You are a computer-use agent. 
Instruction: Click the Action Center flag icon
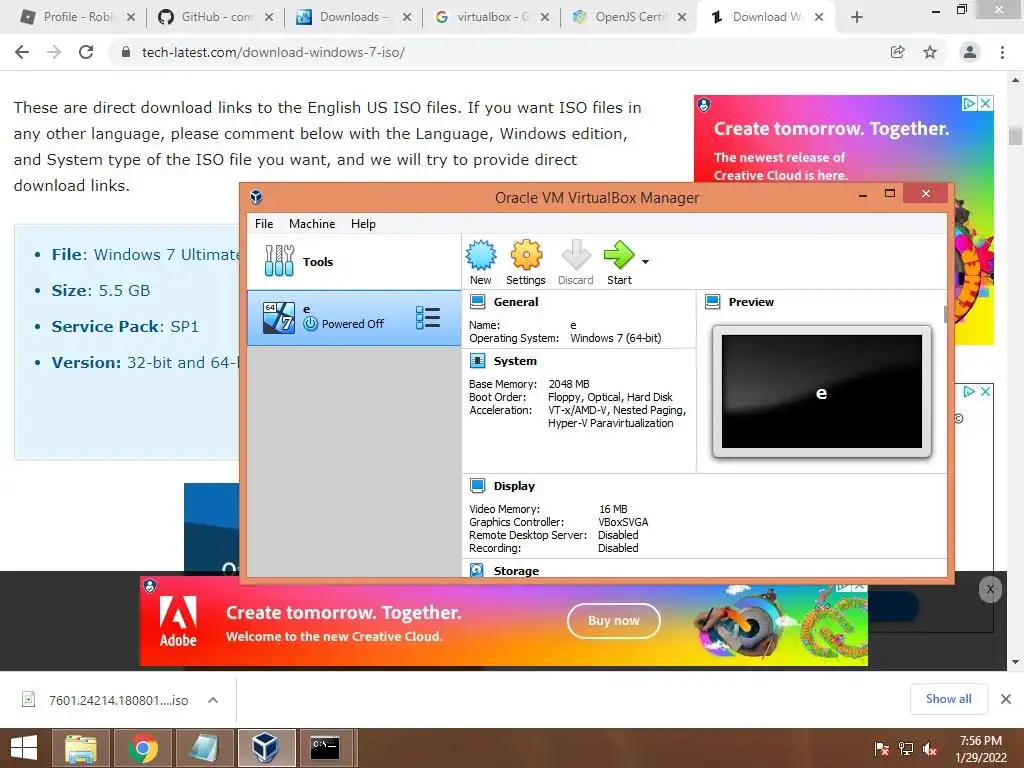(881, 749)
